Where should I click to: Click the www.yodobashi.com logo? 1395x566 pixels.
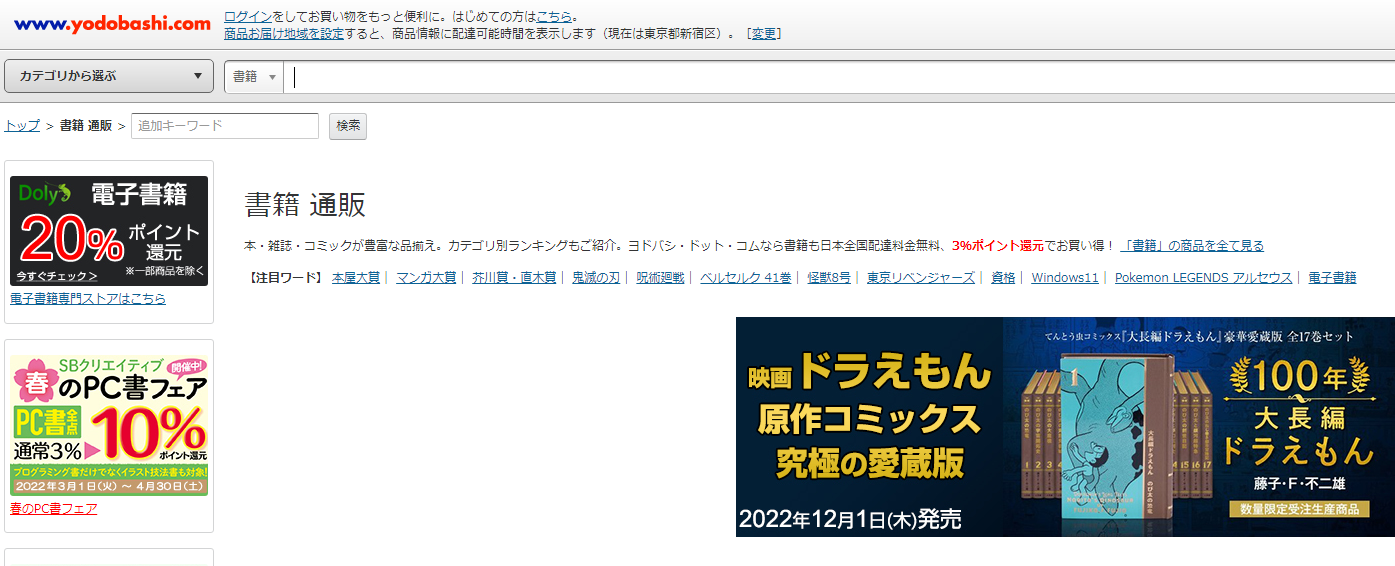112,24
